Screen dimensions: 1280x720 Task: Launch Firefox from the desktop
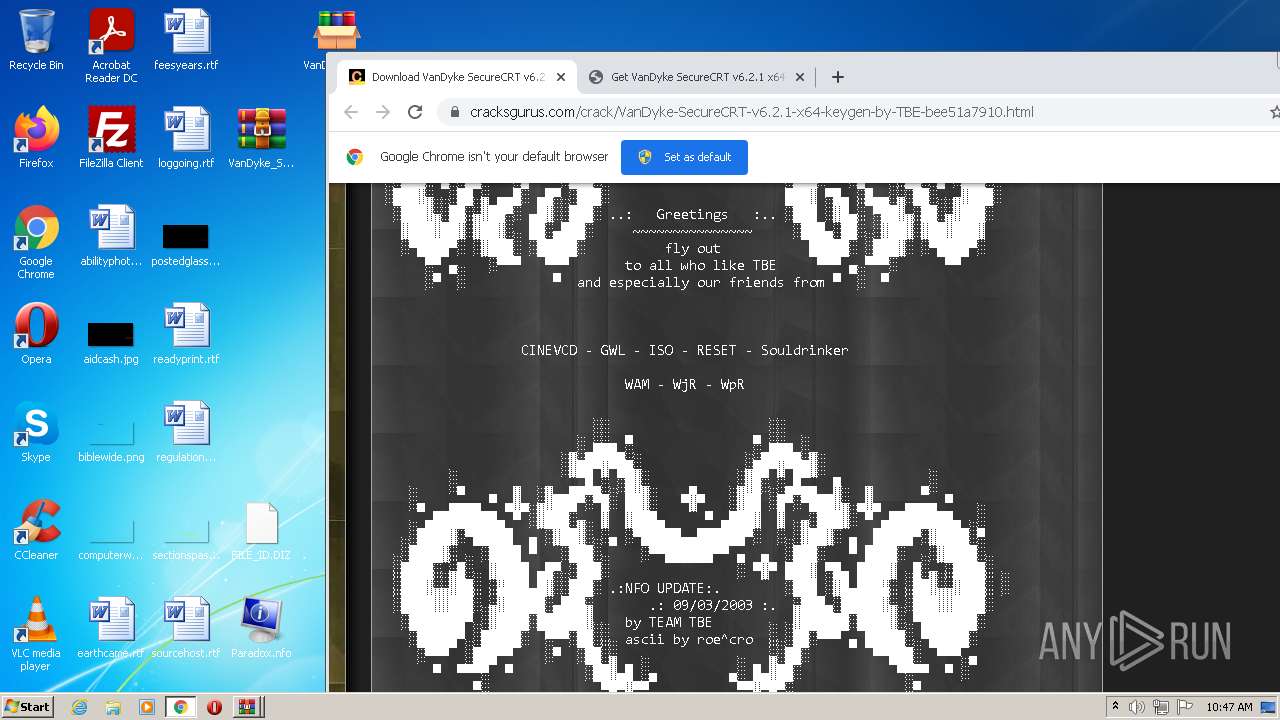coord(36,138)
